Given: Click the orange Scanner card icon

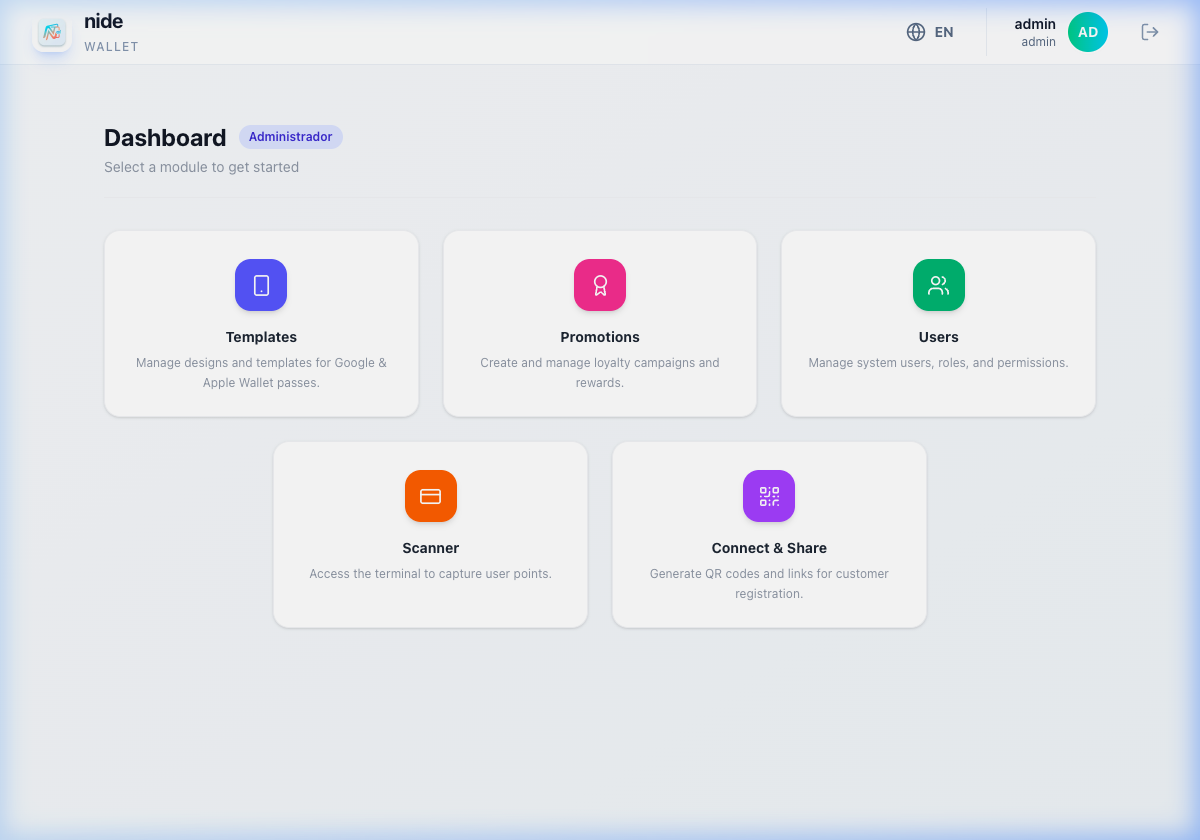Looking at the screenshot, I should tap(430, 496).
